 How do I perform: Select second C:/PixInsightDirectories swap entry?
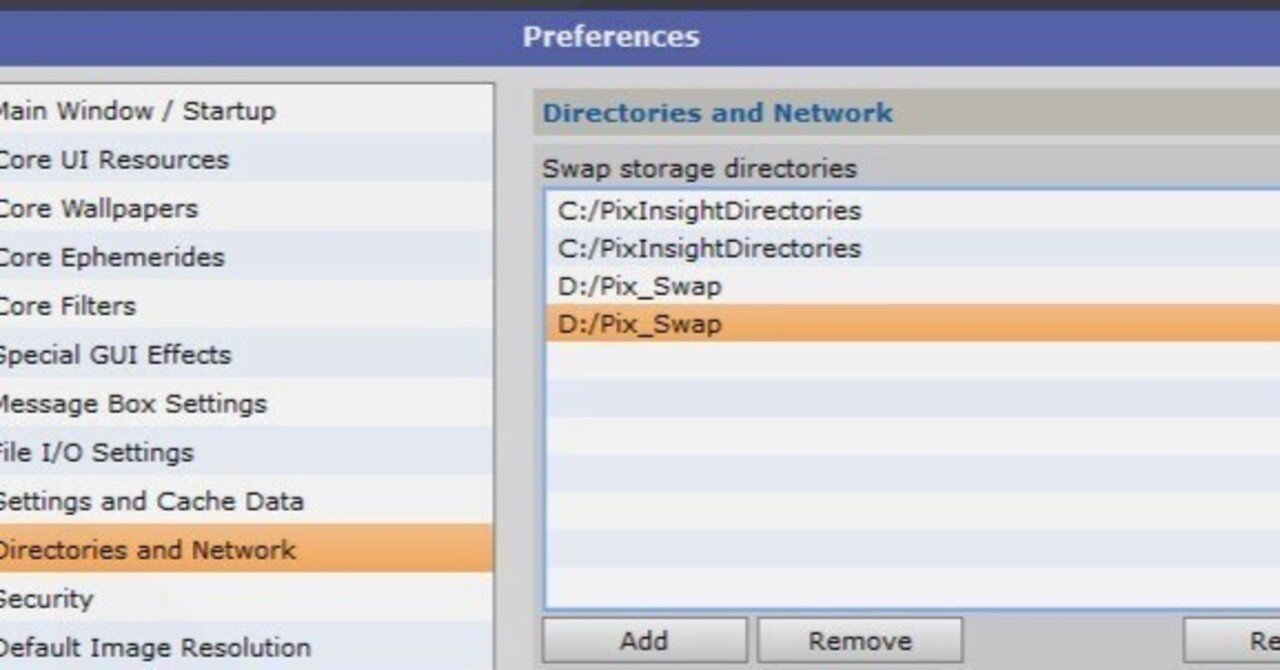[x=709, y=248]
